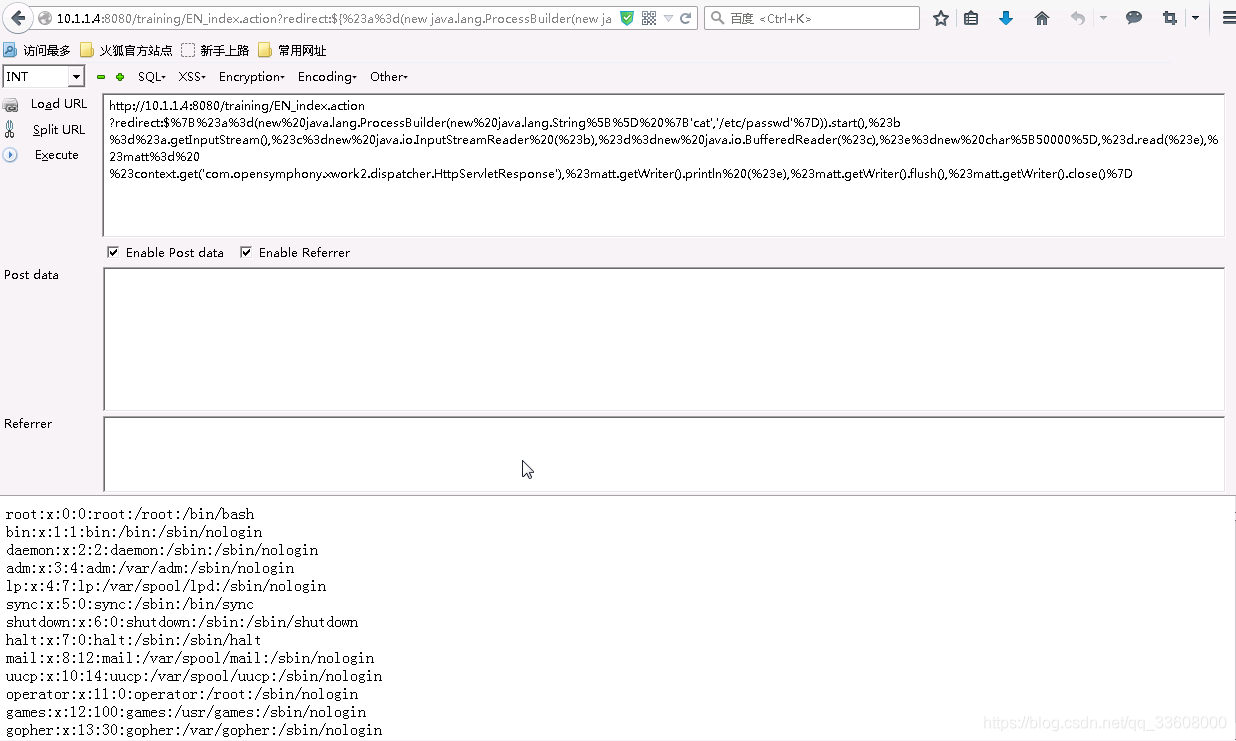Image resolution: width=1236 pixels, height=741 pixels.
Task: Select the halt:x:7:0 passwd line
Action: point(134,641)
